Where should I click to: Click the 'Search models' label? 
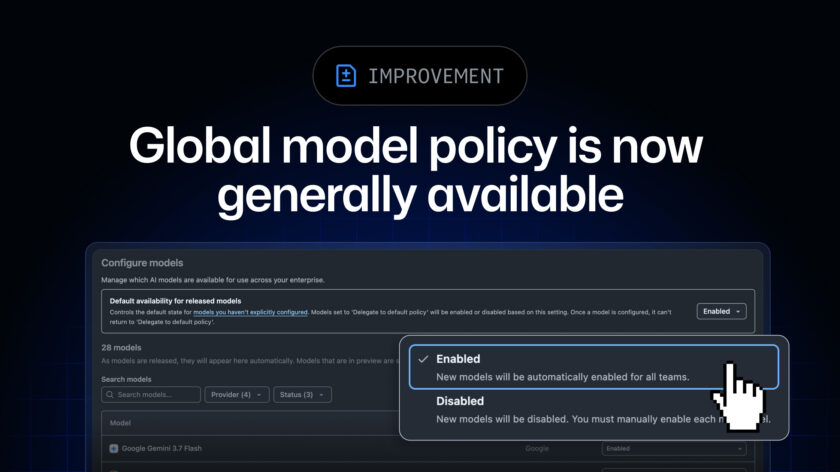(x=126, y=379)
